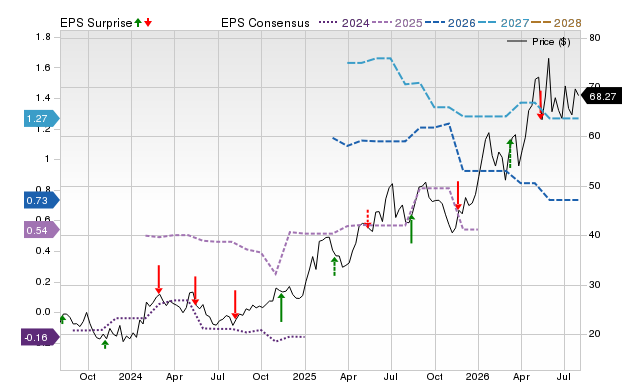Click the red down arrow in EPS Surprise legend
The width and height of the screenshot is (640, 382).
148,23
